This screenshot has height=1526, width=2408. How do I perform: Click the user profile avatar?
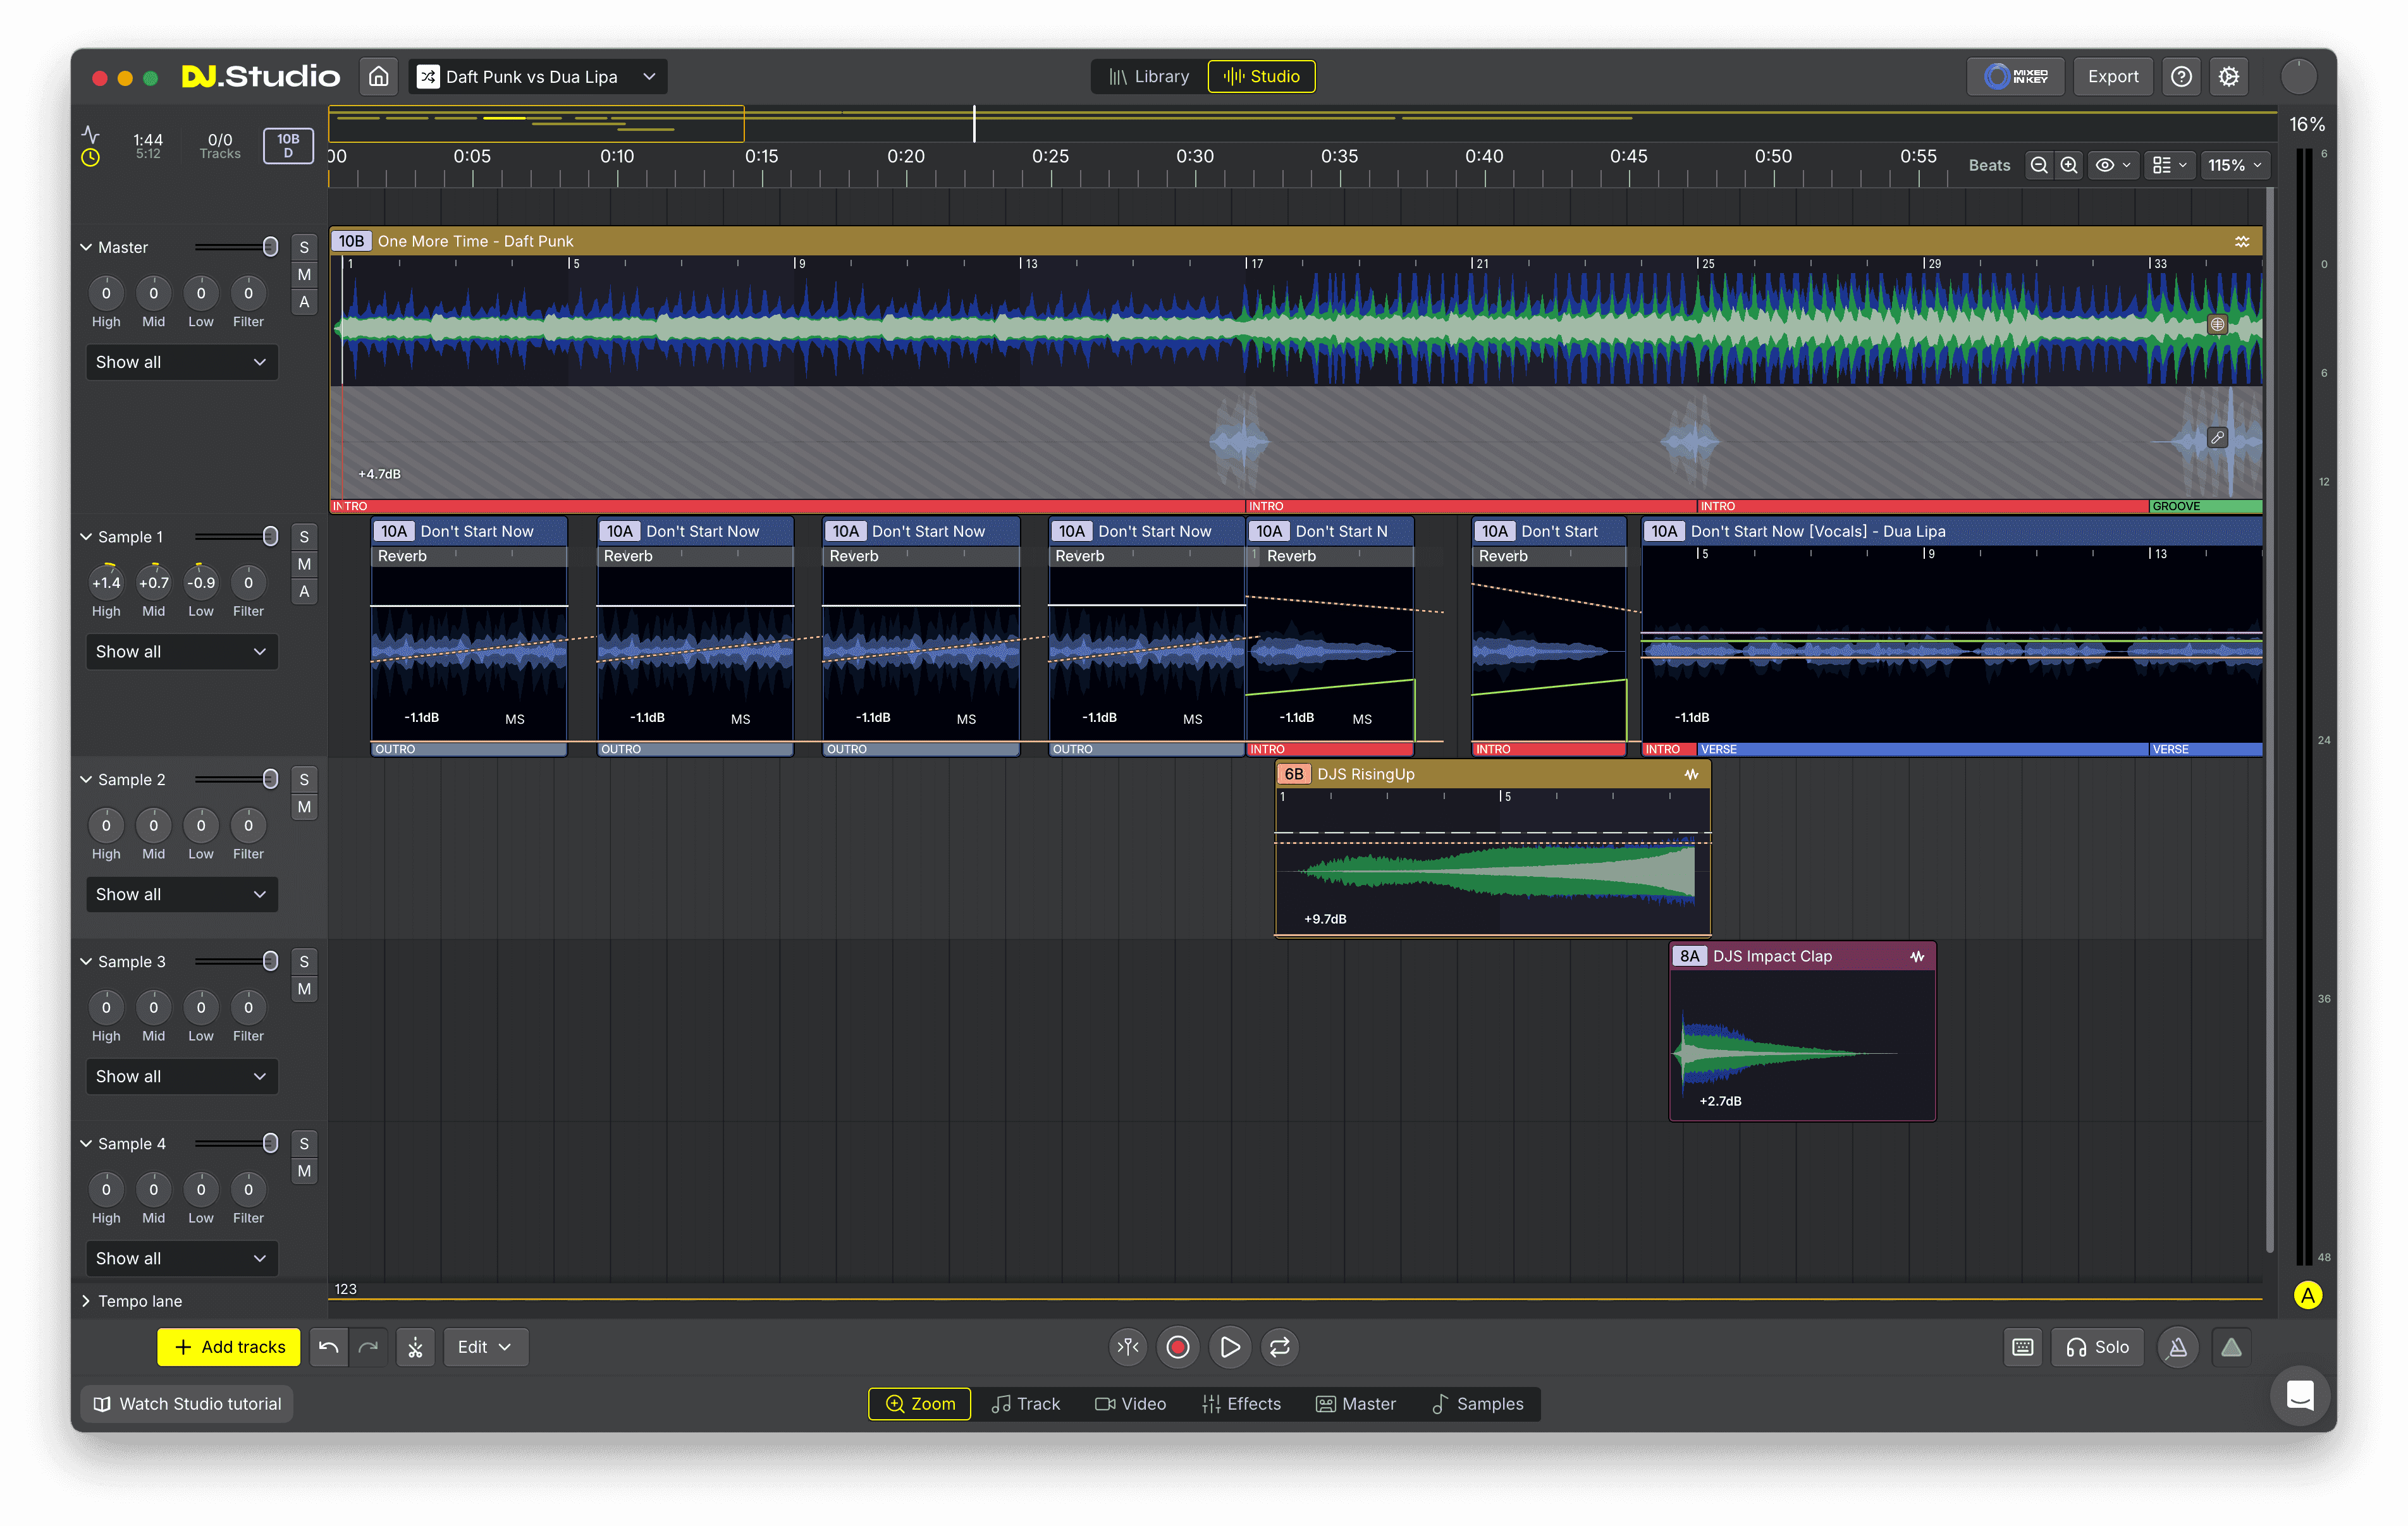[x=2298, y=76]
